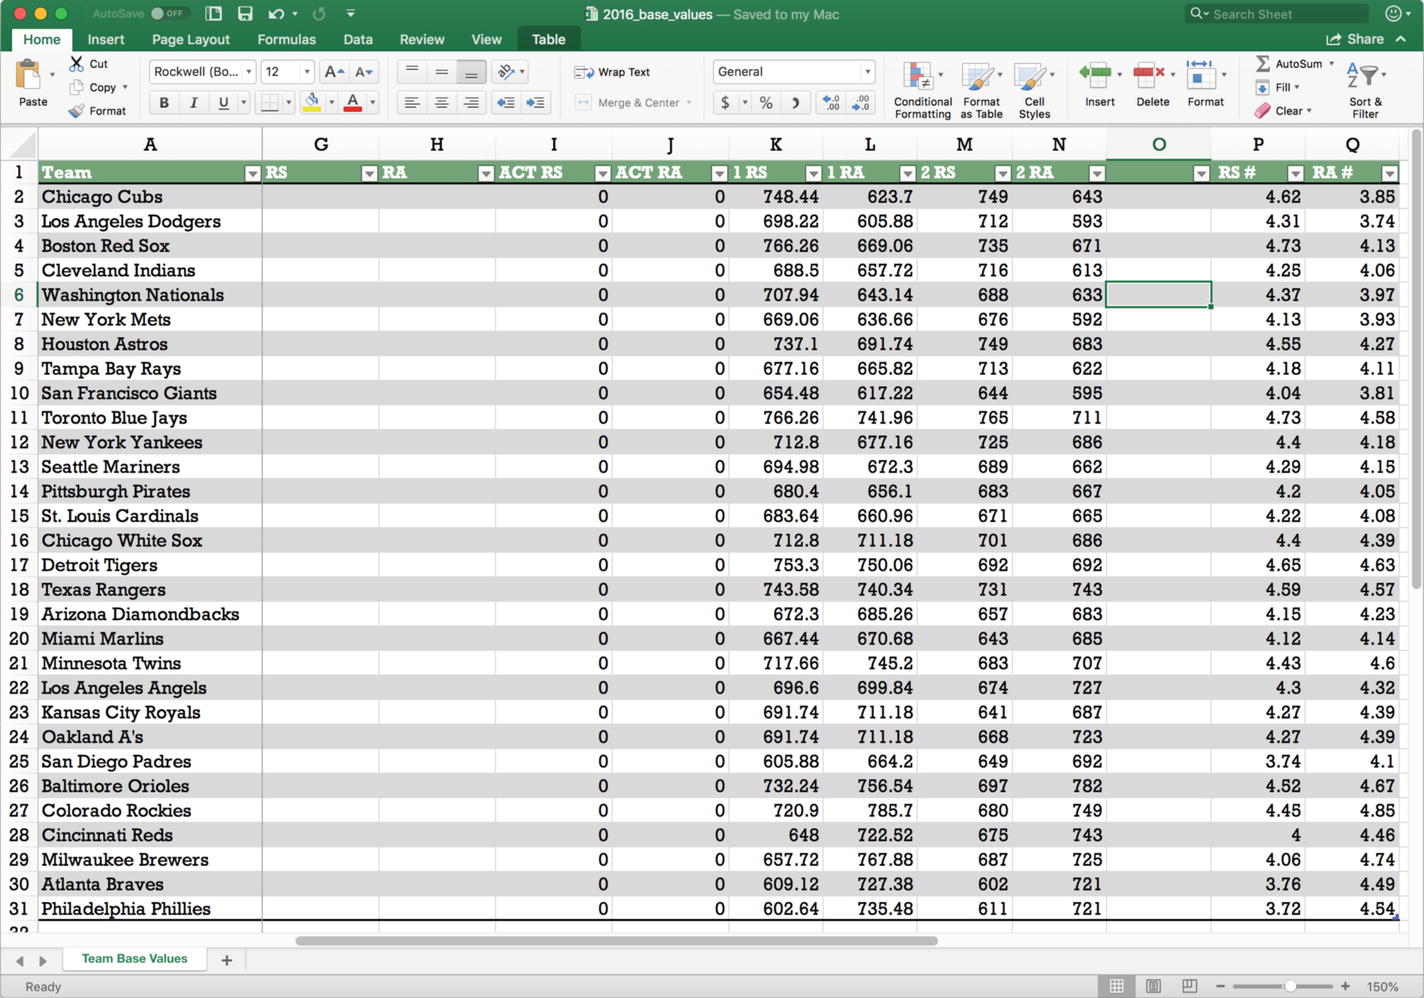Open the 1 RS column filter dropdown
The height and width of the screenshot is (998, 1424).
(813, 174)
